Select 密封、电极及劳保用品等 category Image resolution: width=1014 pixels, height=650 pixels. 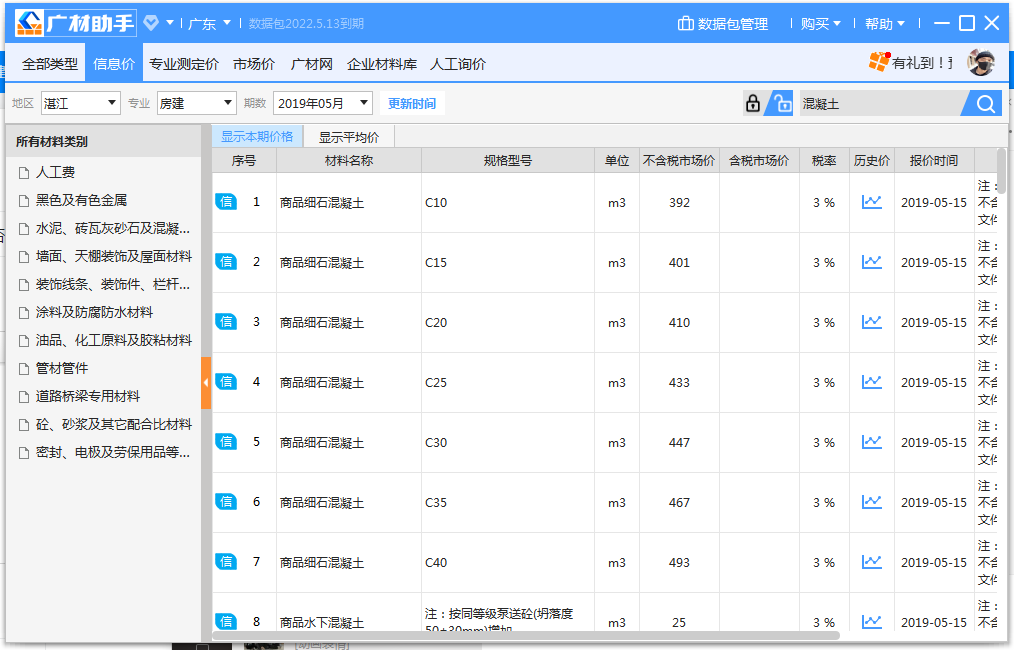(x=113, y=452)
